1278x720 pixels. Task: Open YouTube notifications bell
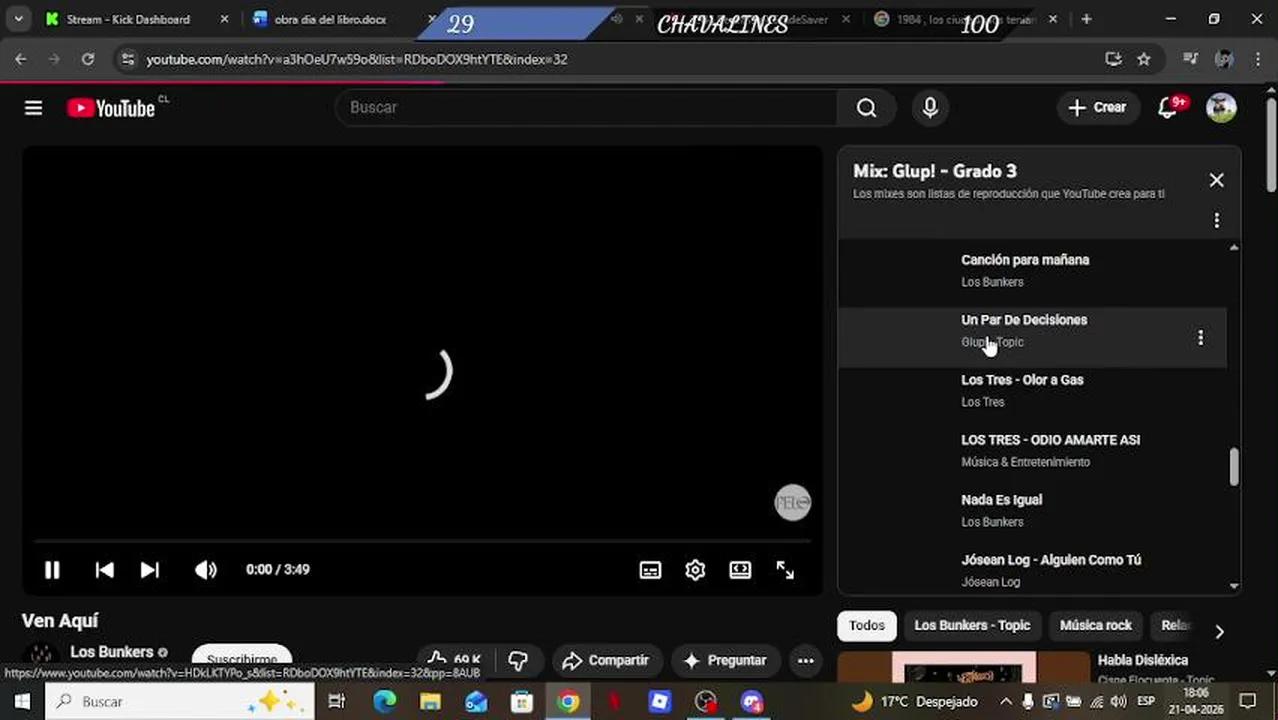pyautogui.click(x=1167, y=108)
